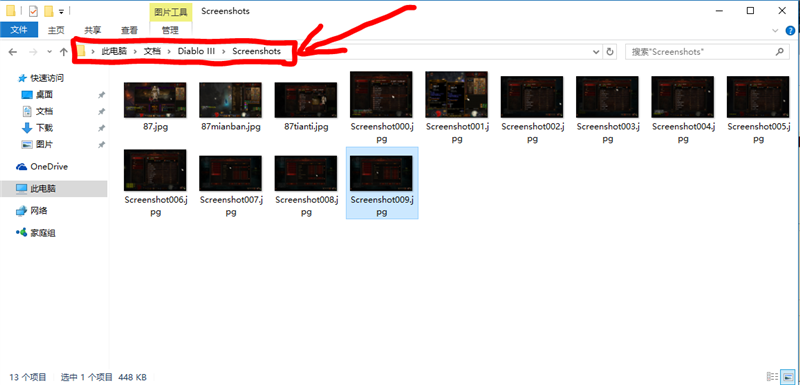Open the recent locations dropdown arrow
This screenshot has width=800, height=385.
(49, 52)
